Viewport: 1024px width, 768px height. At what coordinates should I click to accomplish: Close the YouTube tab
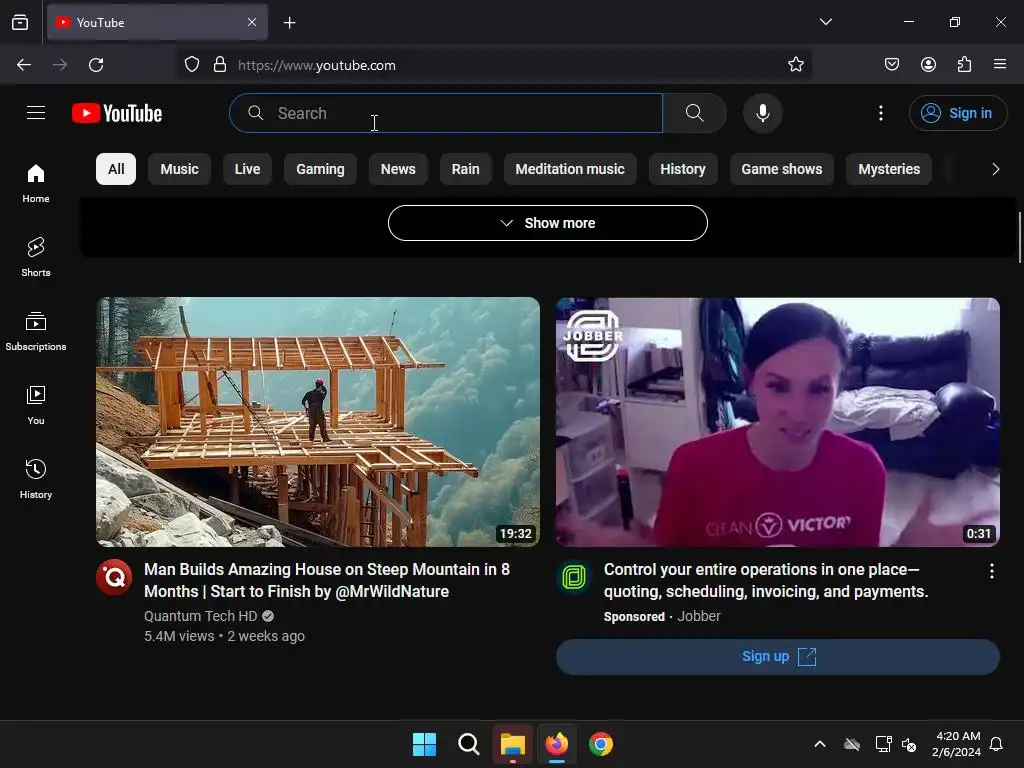252,22
